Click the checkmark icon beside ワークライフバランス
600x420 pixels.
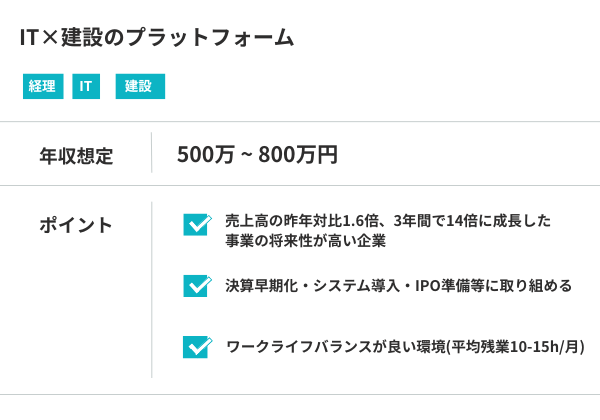point(196,347)
